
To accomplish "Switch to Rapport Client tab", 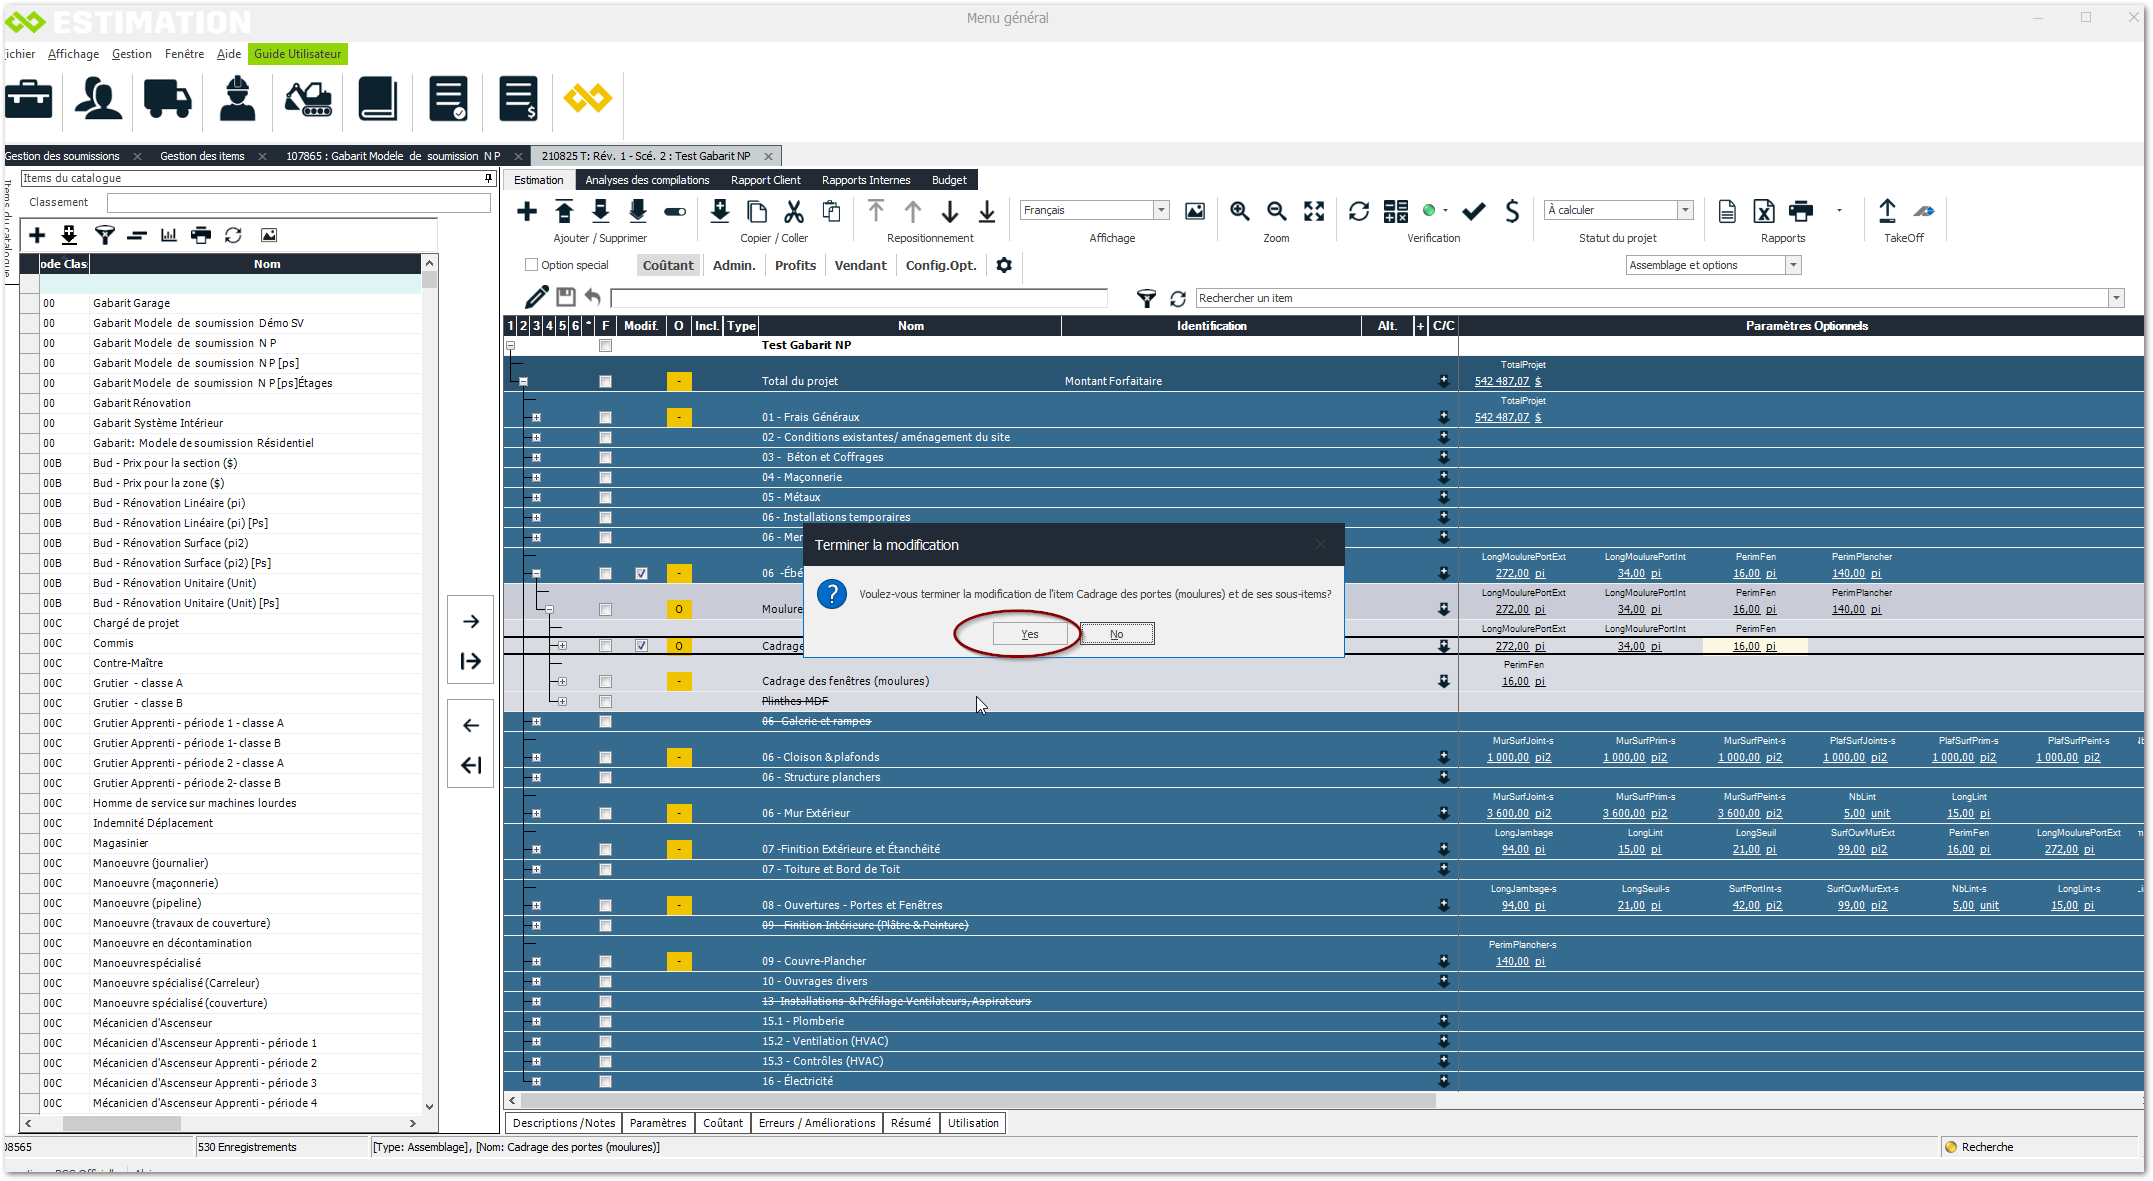I will (x=765, y=180).
